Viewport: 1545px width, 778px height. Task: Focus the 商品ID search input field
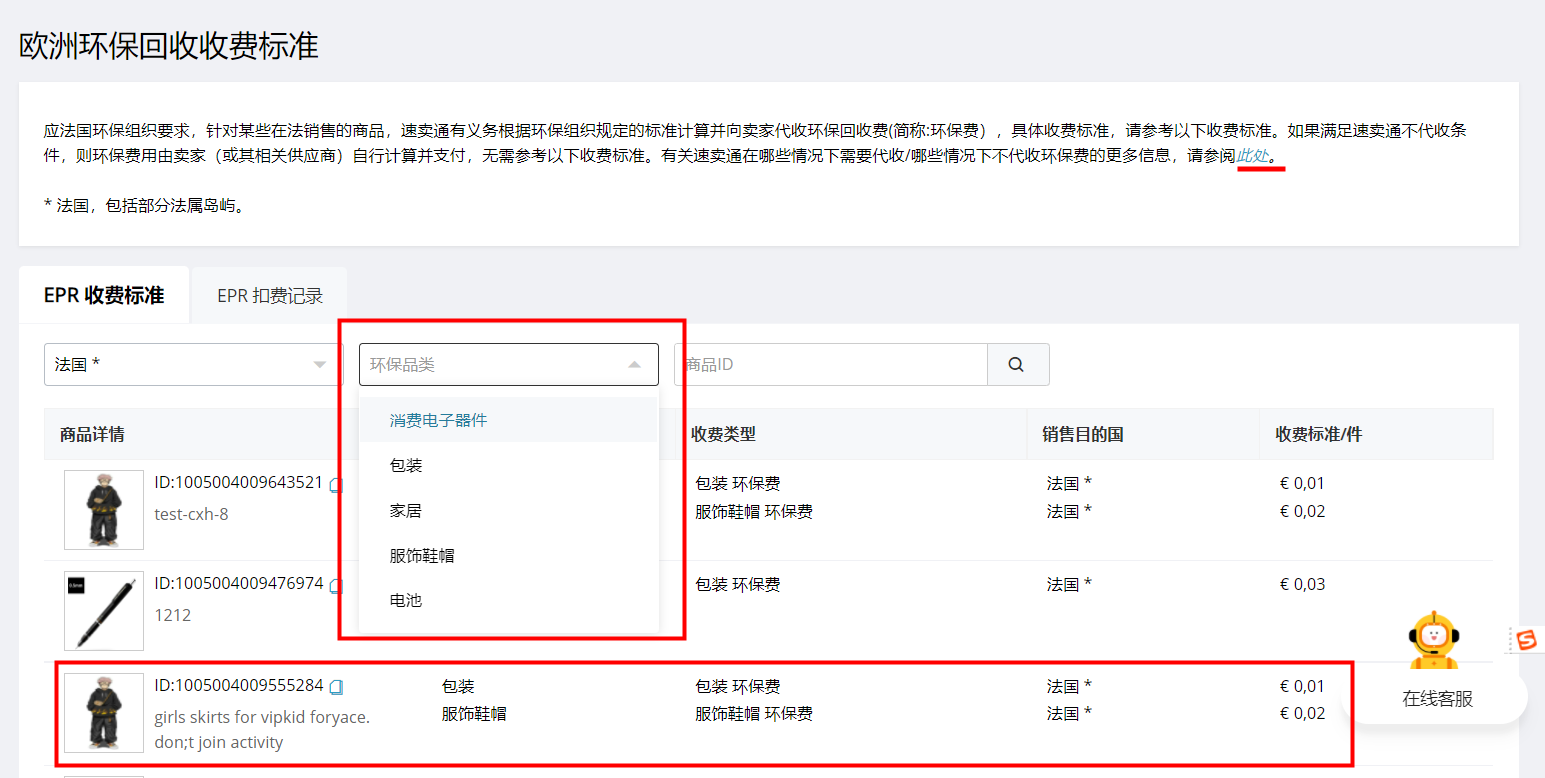(831, 365)
